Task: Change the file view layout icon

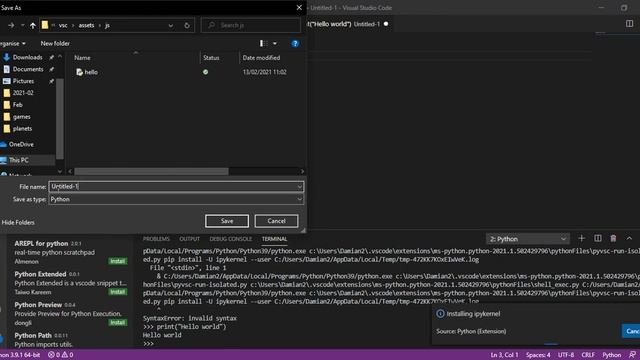Action: [x=263, y=43]
